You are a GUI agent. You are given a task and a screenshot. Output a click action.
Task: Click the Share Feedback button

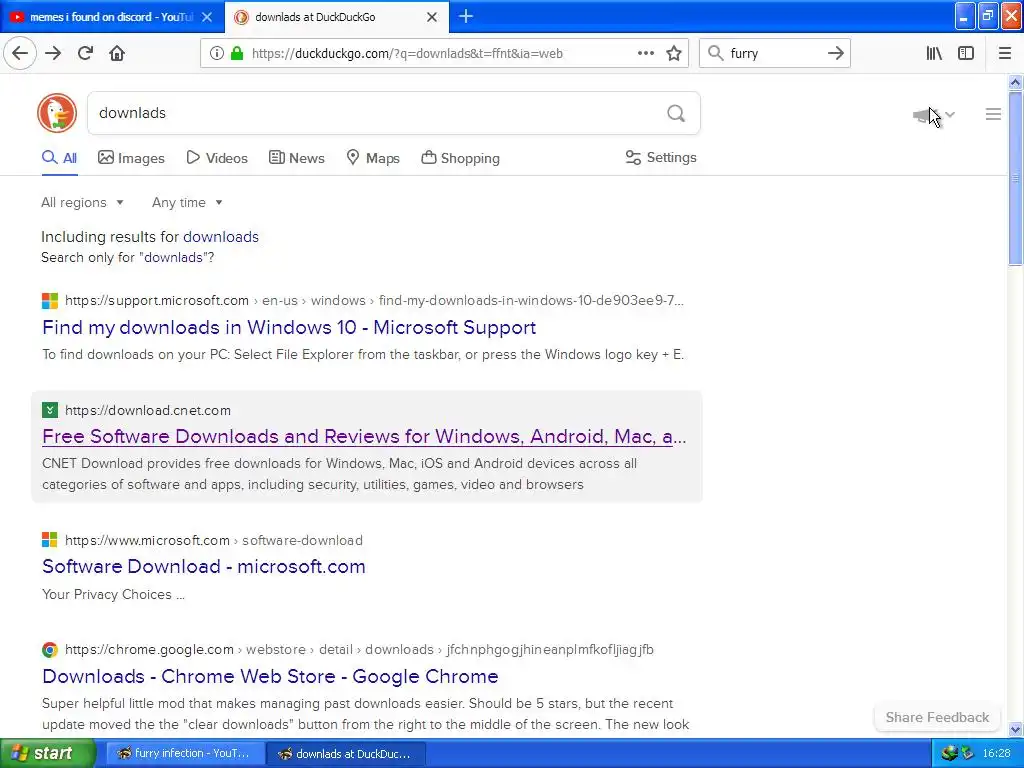pos(937,717)
